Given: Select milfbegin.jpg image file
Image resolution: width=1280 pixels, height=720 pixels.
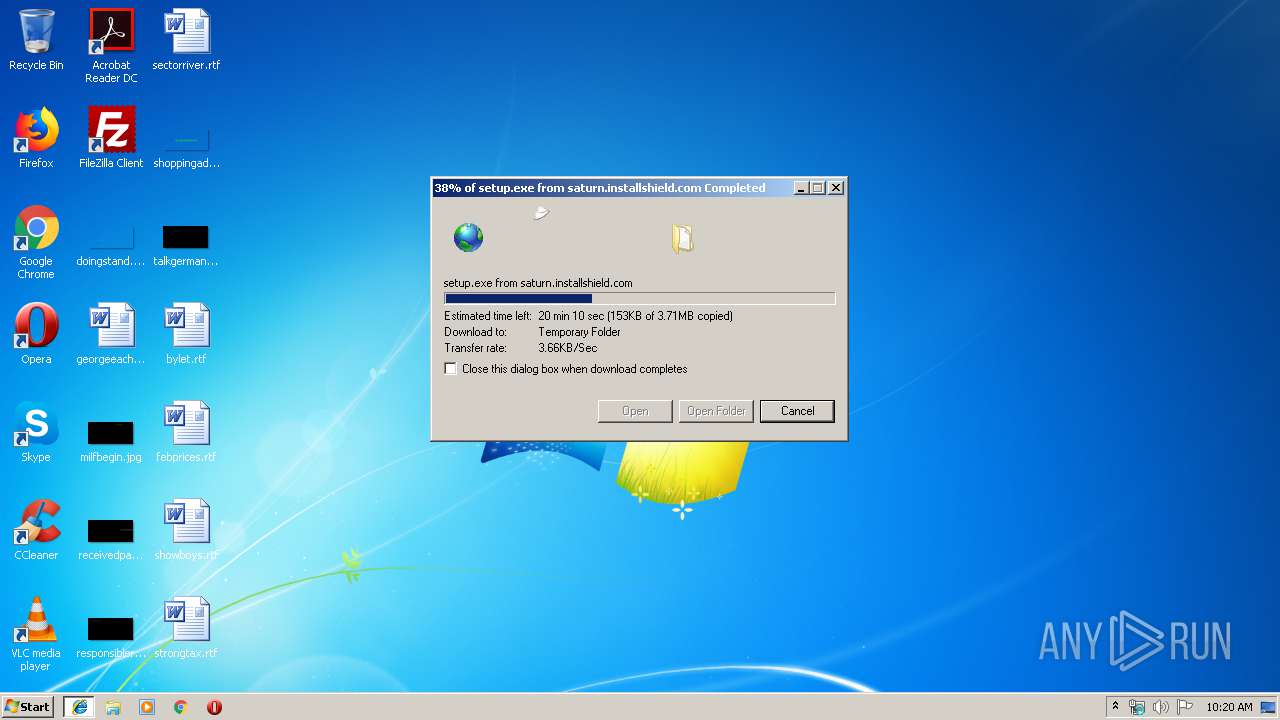Looking at the screenshot, I should (111, 441).
